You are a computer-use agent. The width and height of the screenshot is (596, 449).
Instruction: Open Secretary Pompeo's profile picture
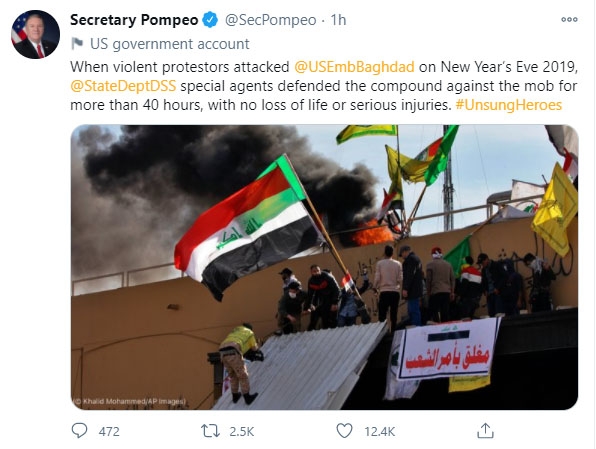pyautogui.click(x=36, y=34)
